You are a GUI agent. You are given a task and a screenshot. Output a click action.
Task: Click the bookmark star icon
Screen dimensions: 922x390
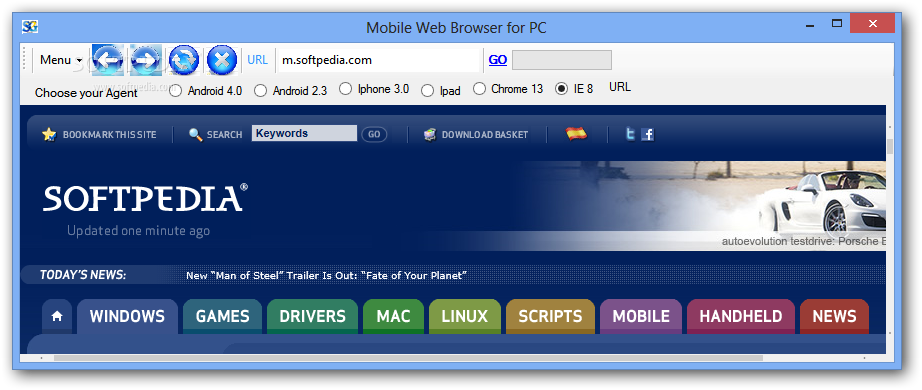pos(49,135)
